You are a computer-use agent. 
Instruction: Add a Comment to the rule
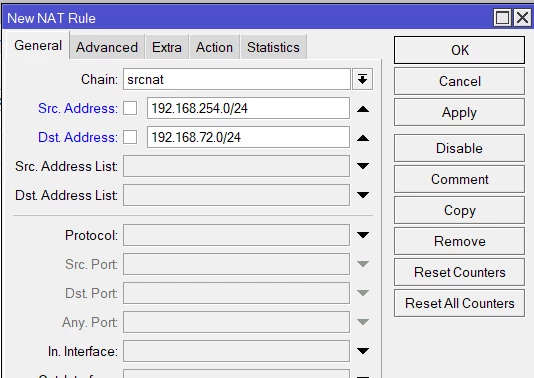pyautogui.click(x=459, y=179)
